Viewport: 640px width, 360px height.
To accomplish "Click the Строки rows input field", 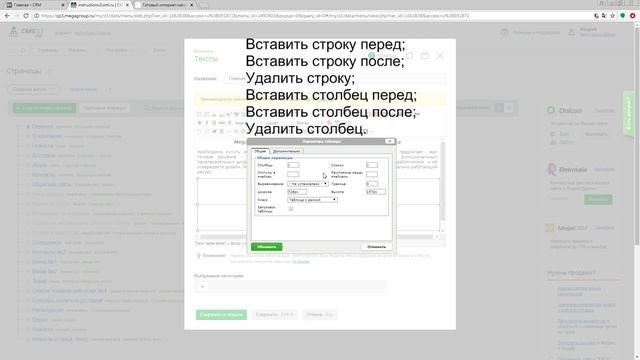I will pos(372,165).
